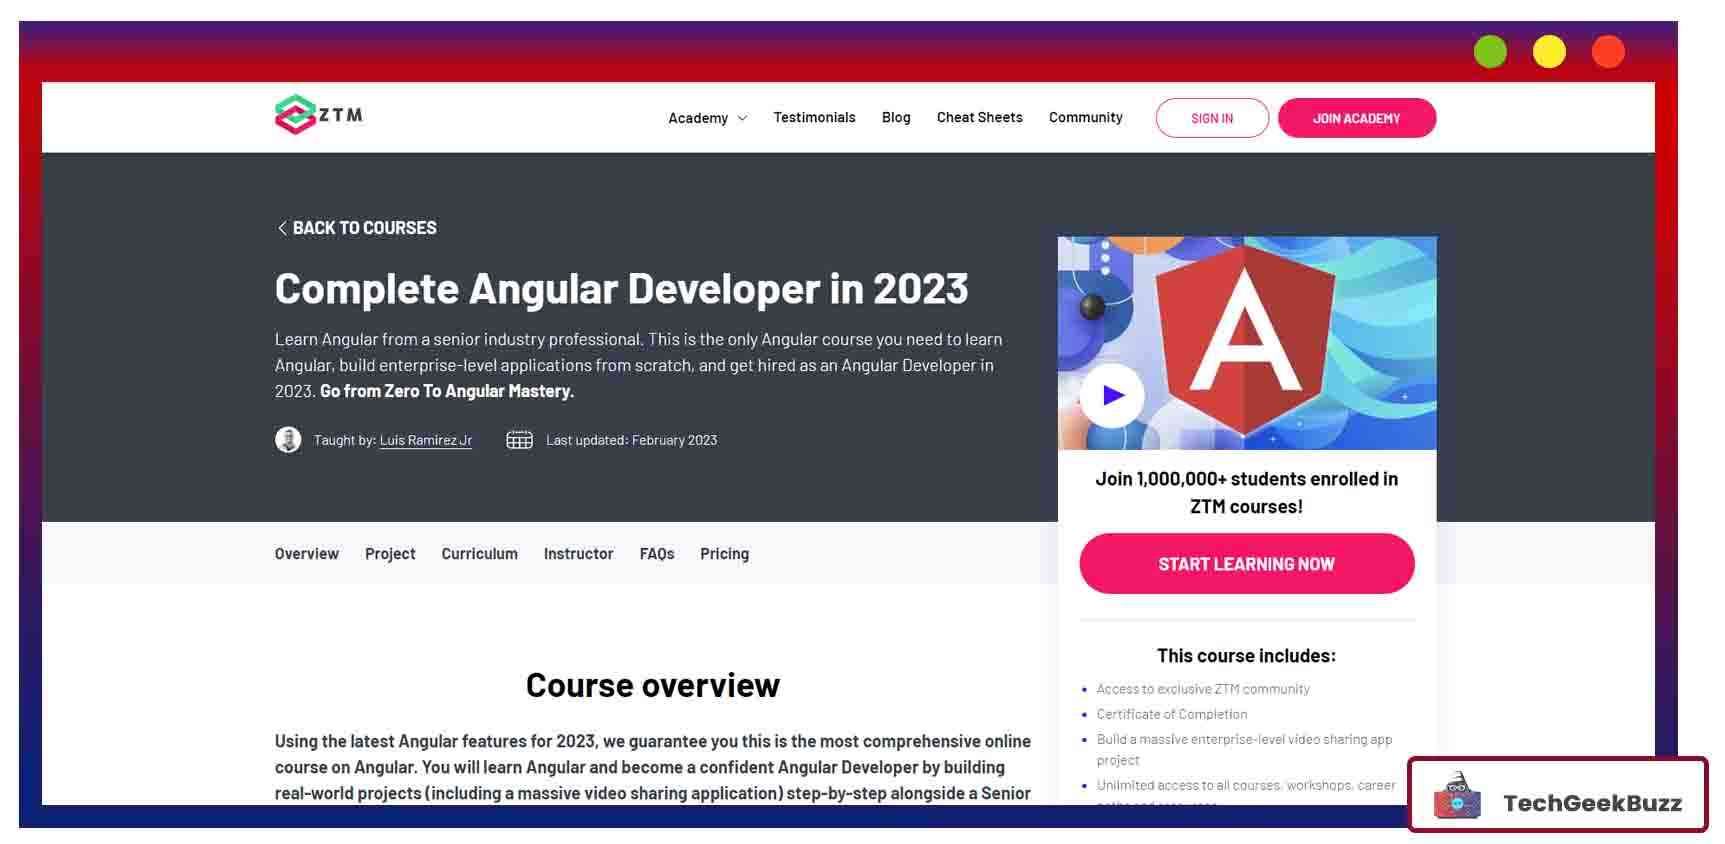Visit the Community page

click(x=1085, y=118)
